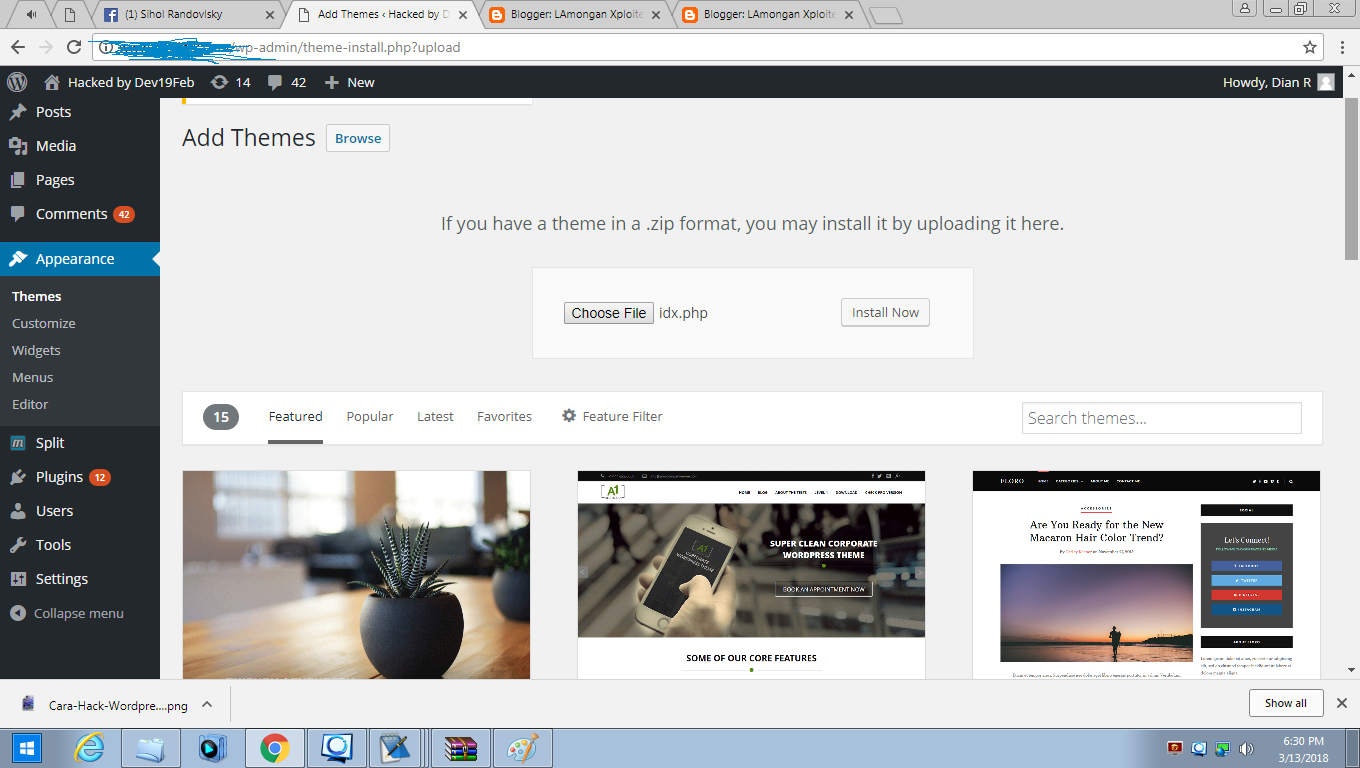Image resolution: width=1360 pixels, height=768 pixels.
Task: Click Install Now to upload idx.php
Action: click(x=884, y=312)
